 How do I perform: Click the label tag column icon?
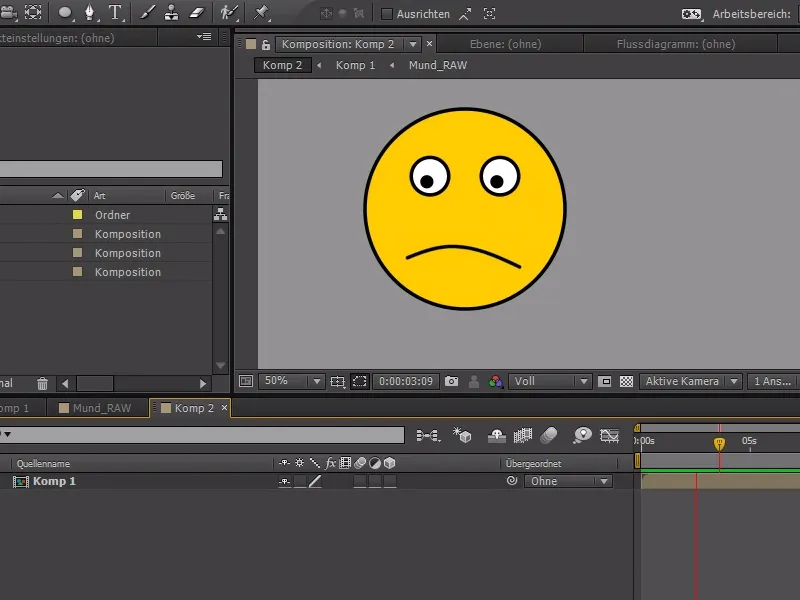[x=78, y=195]
